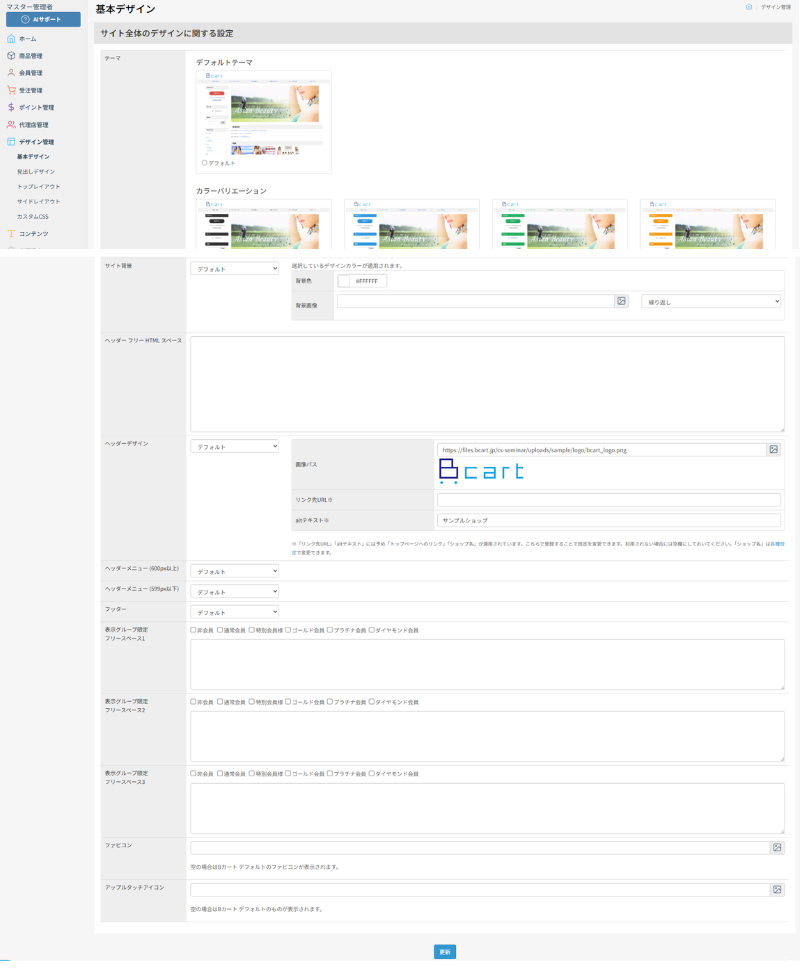
Task: Click the ポイント管理 dollar sign icon
Action: pyautogui.click(x=11, y=107)
